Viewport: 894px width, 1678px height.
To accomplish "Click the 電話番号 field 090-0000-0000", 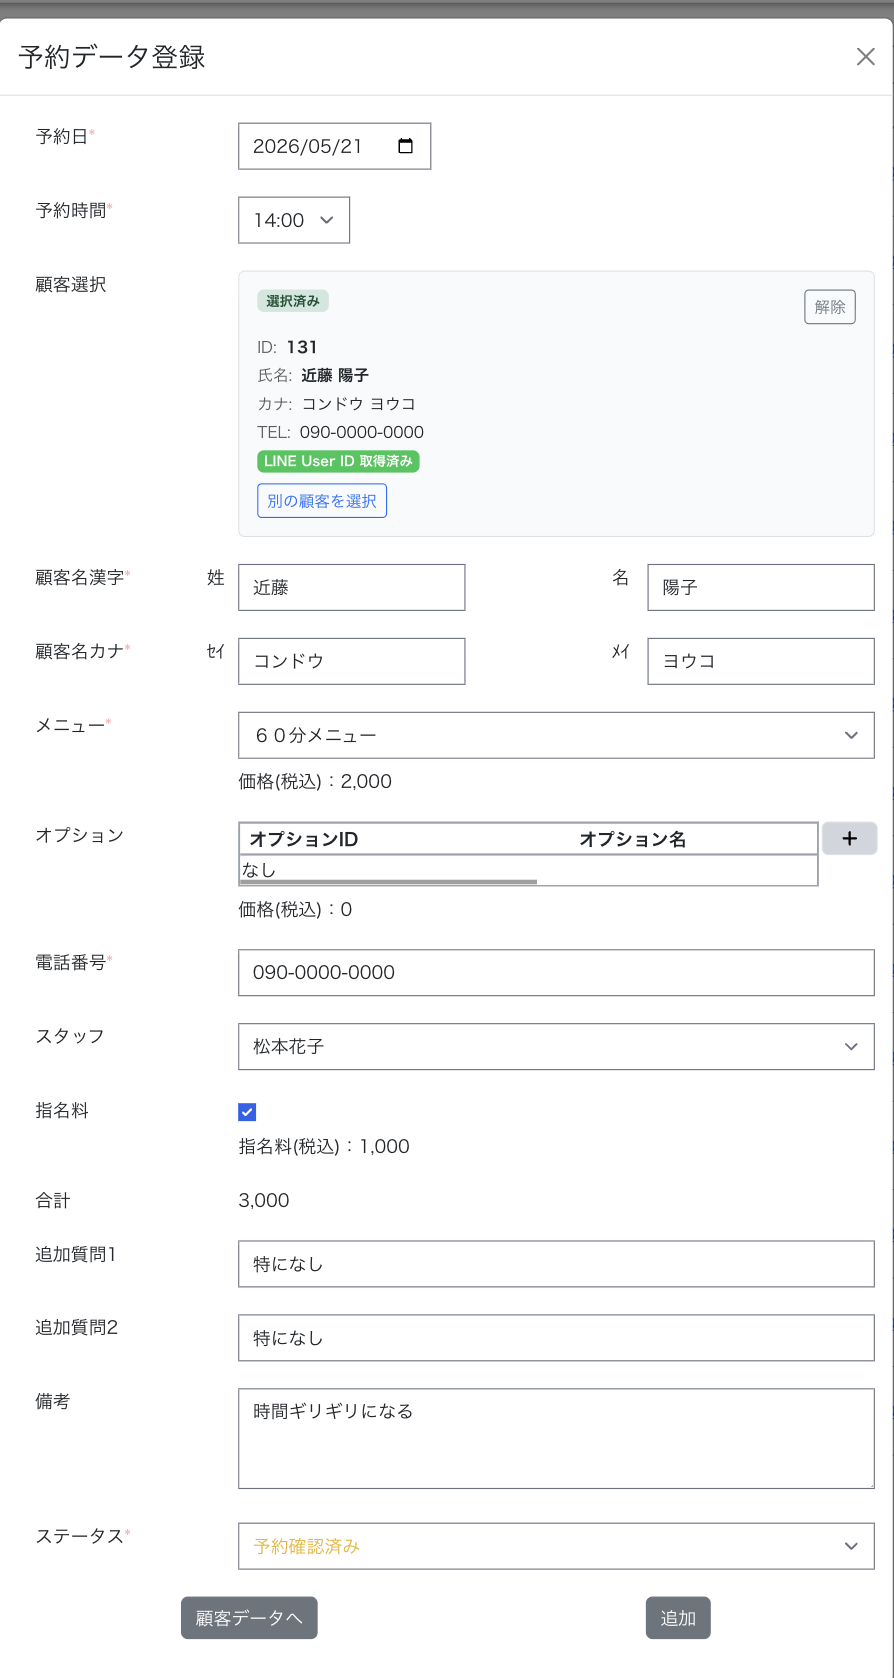I will pos(556,973).
